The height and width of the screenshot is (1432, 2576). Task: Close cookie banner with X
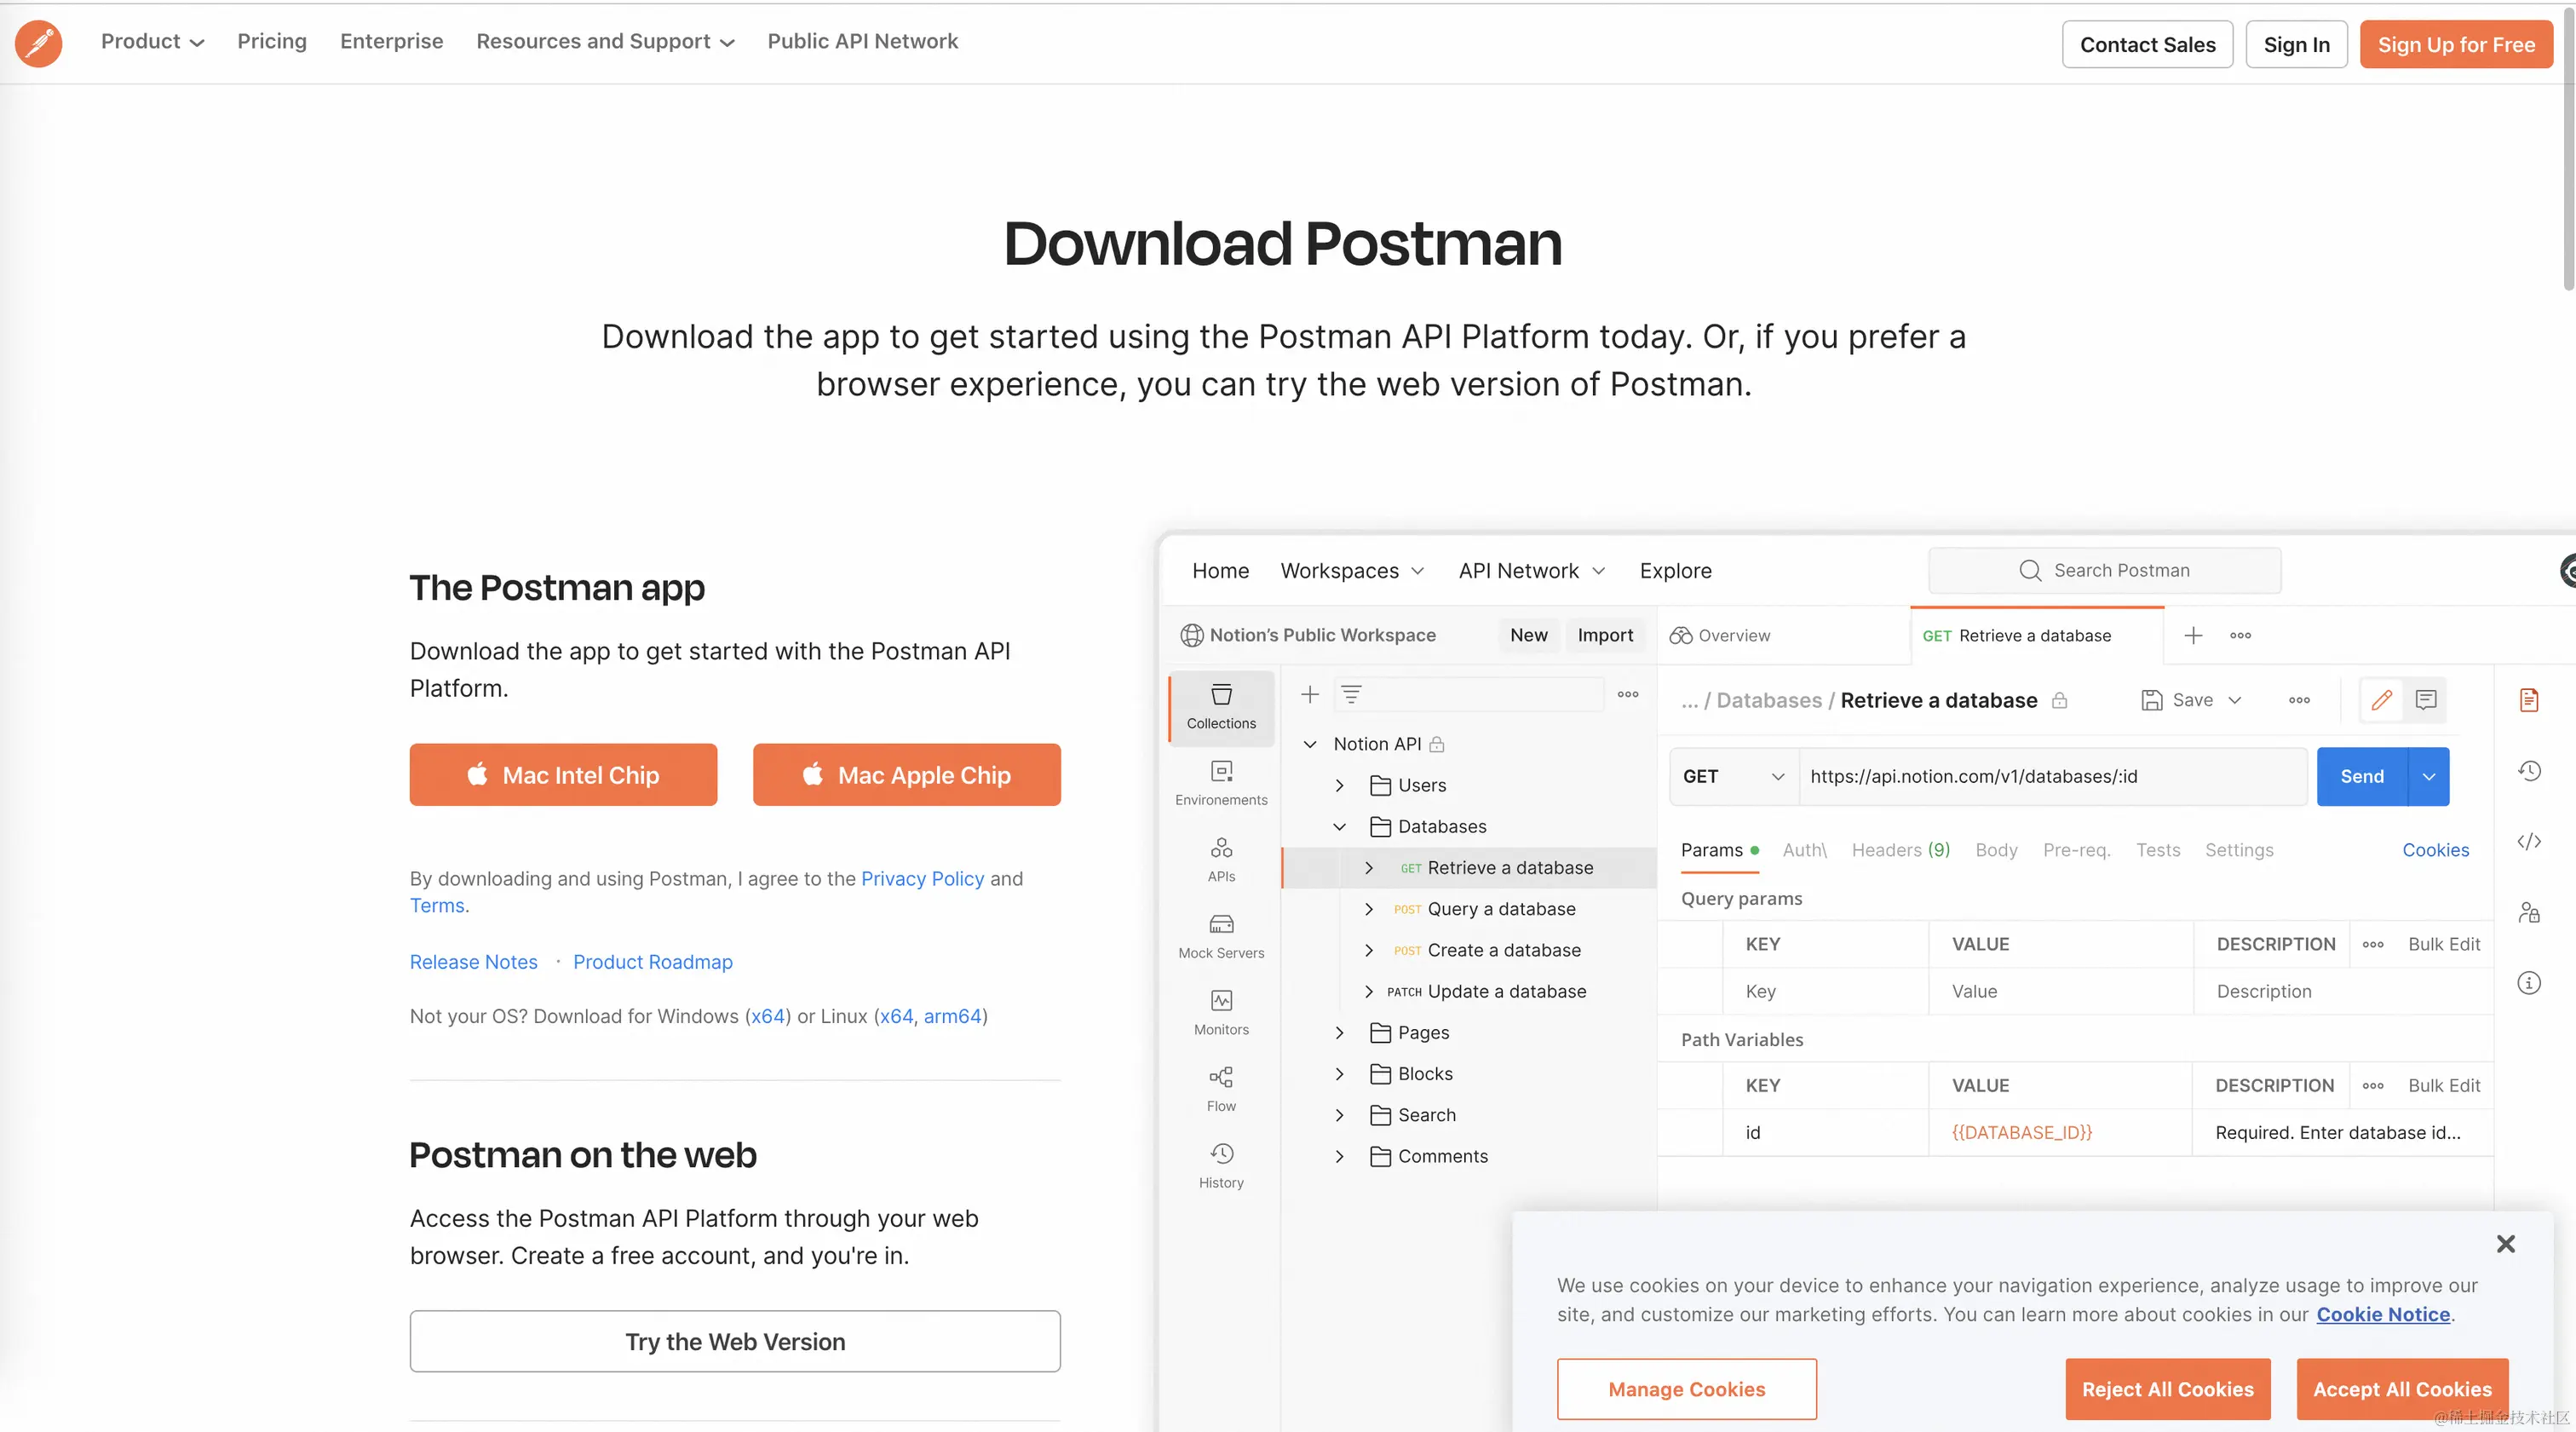2505,1243
